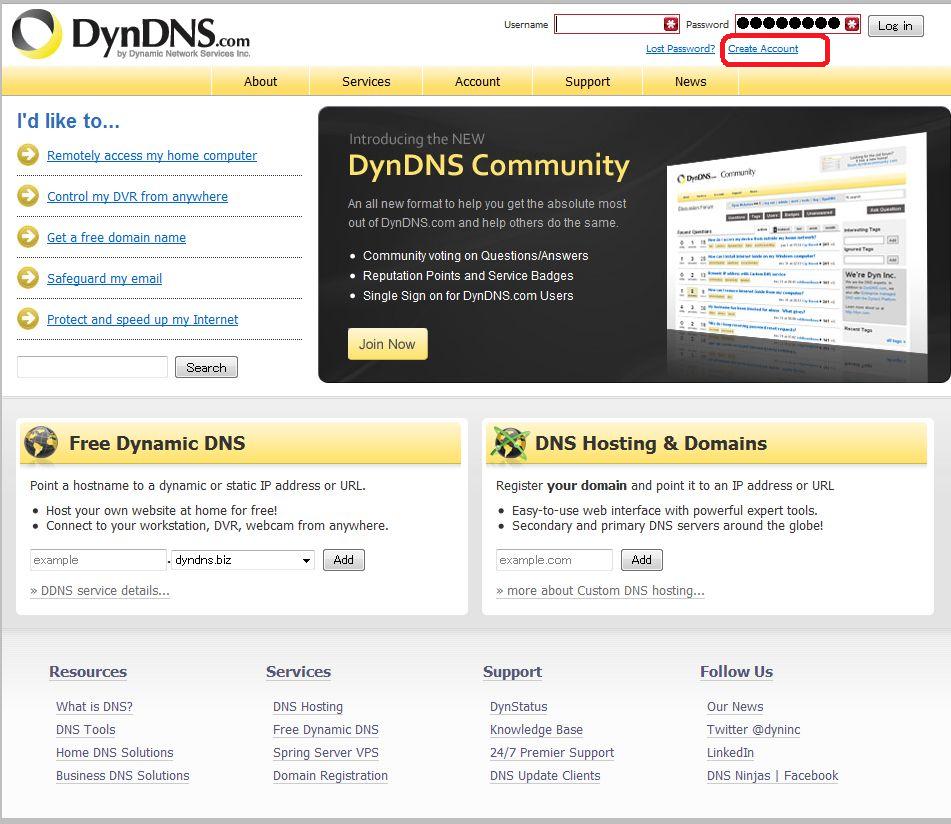
Task: Click the search text box
Action: click(92, 367)
